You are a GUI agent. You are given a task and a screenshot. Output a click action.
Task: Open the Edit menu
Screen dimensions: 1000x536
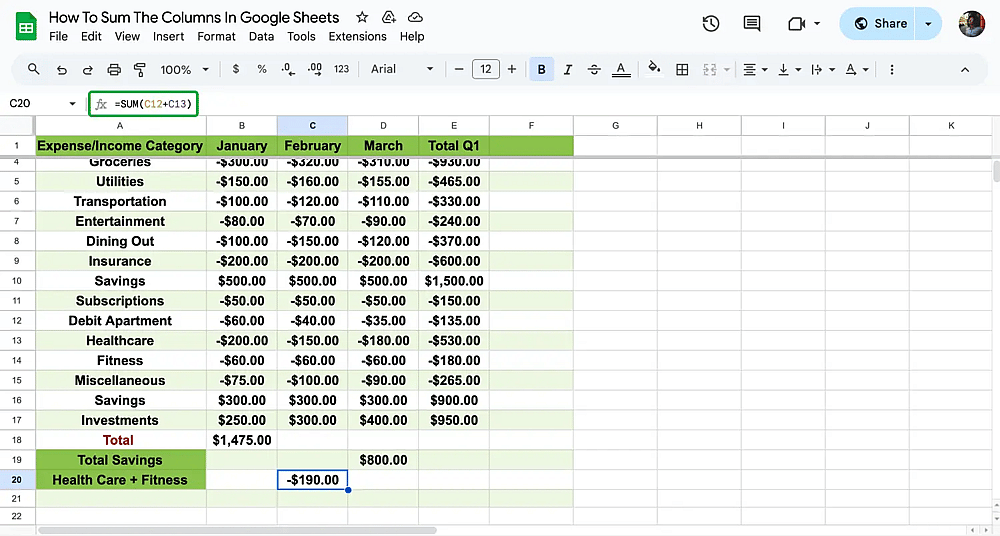pos(91,36)
